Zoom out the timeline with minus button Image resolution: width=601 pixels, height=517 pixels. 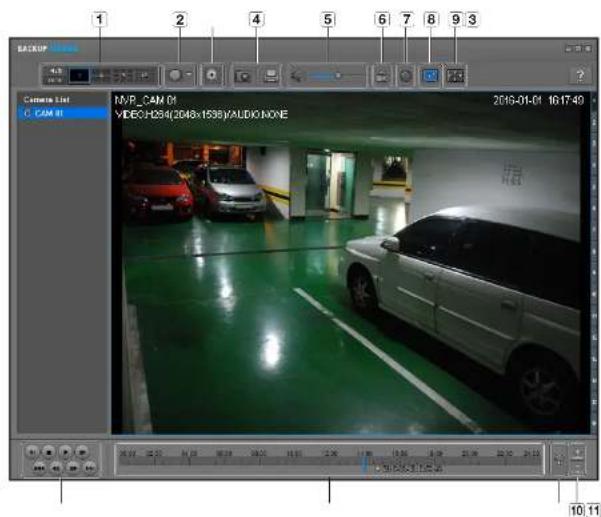(x=578, y=468)
